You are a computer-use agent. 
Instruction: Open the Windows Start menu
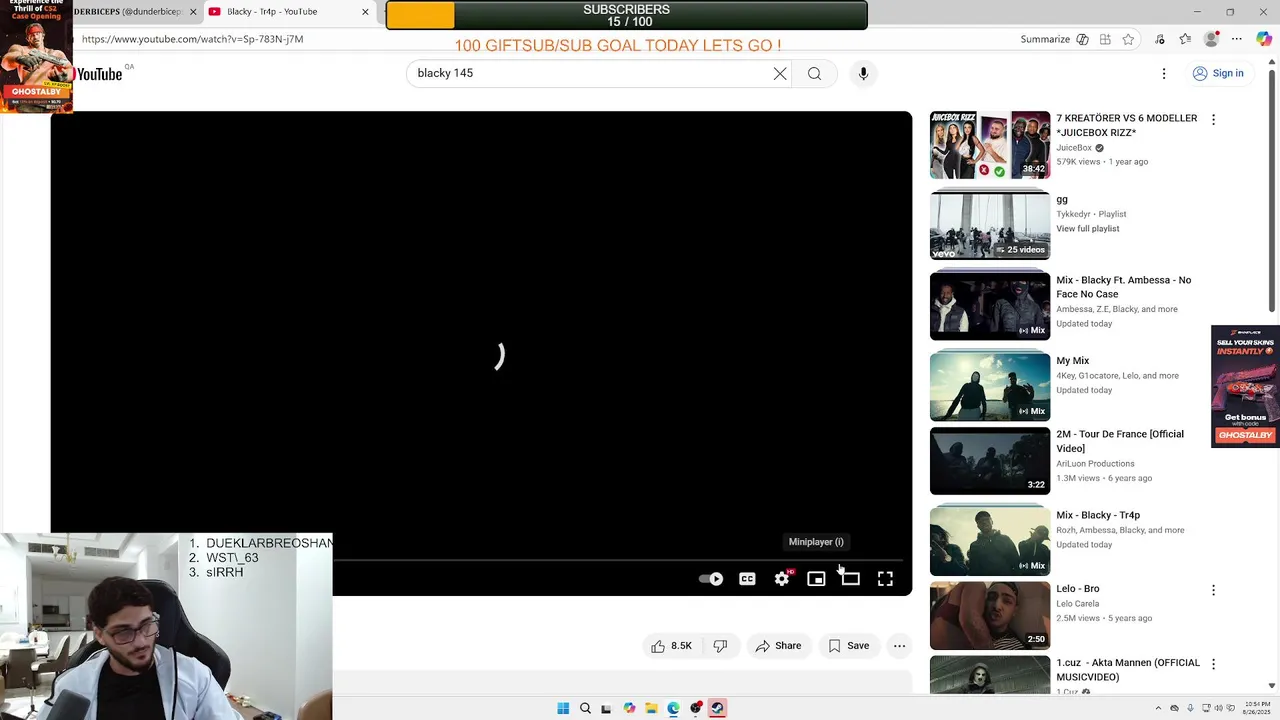pos(563,708)
